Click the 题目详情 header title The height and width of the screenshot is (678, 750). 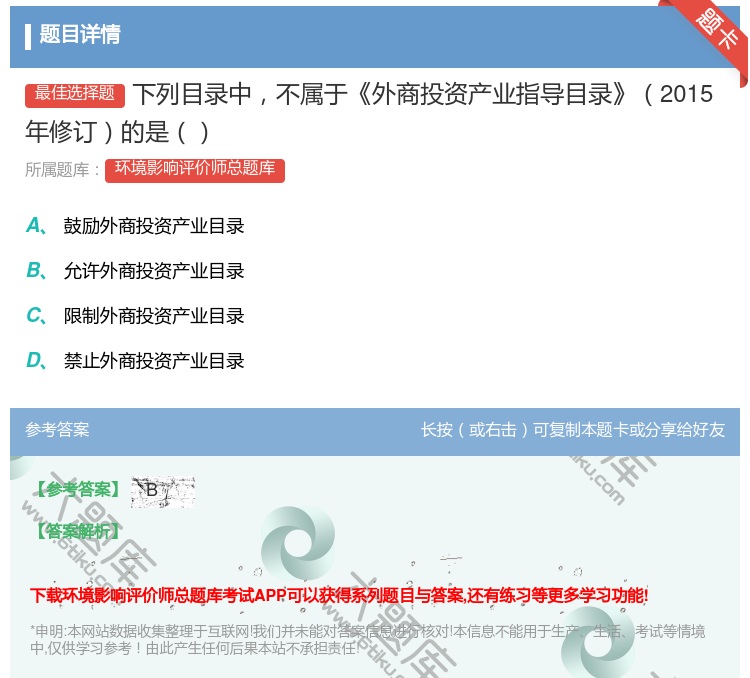pos(80,34)
